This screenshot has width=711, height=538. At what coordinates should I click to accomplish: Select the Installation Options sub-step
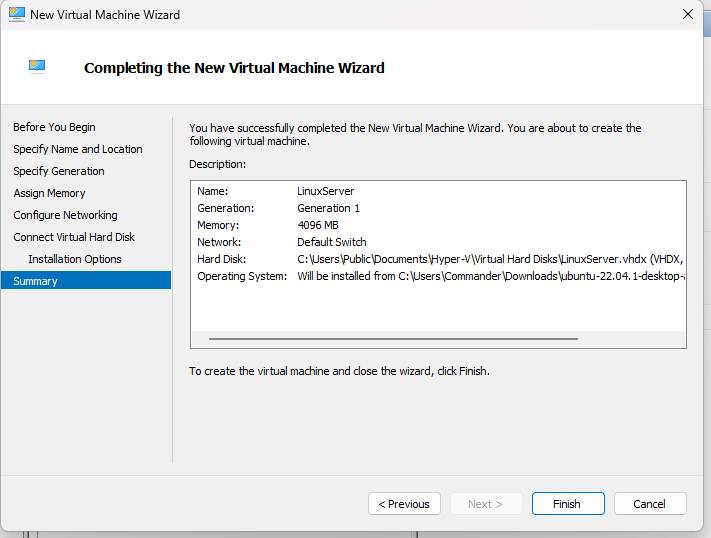(x=75, y=259)
